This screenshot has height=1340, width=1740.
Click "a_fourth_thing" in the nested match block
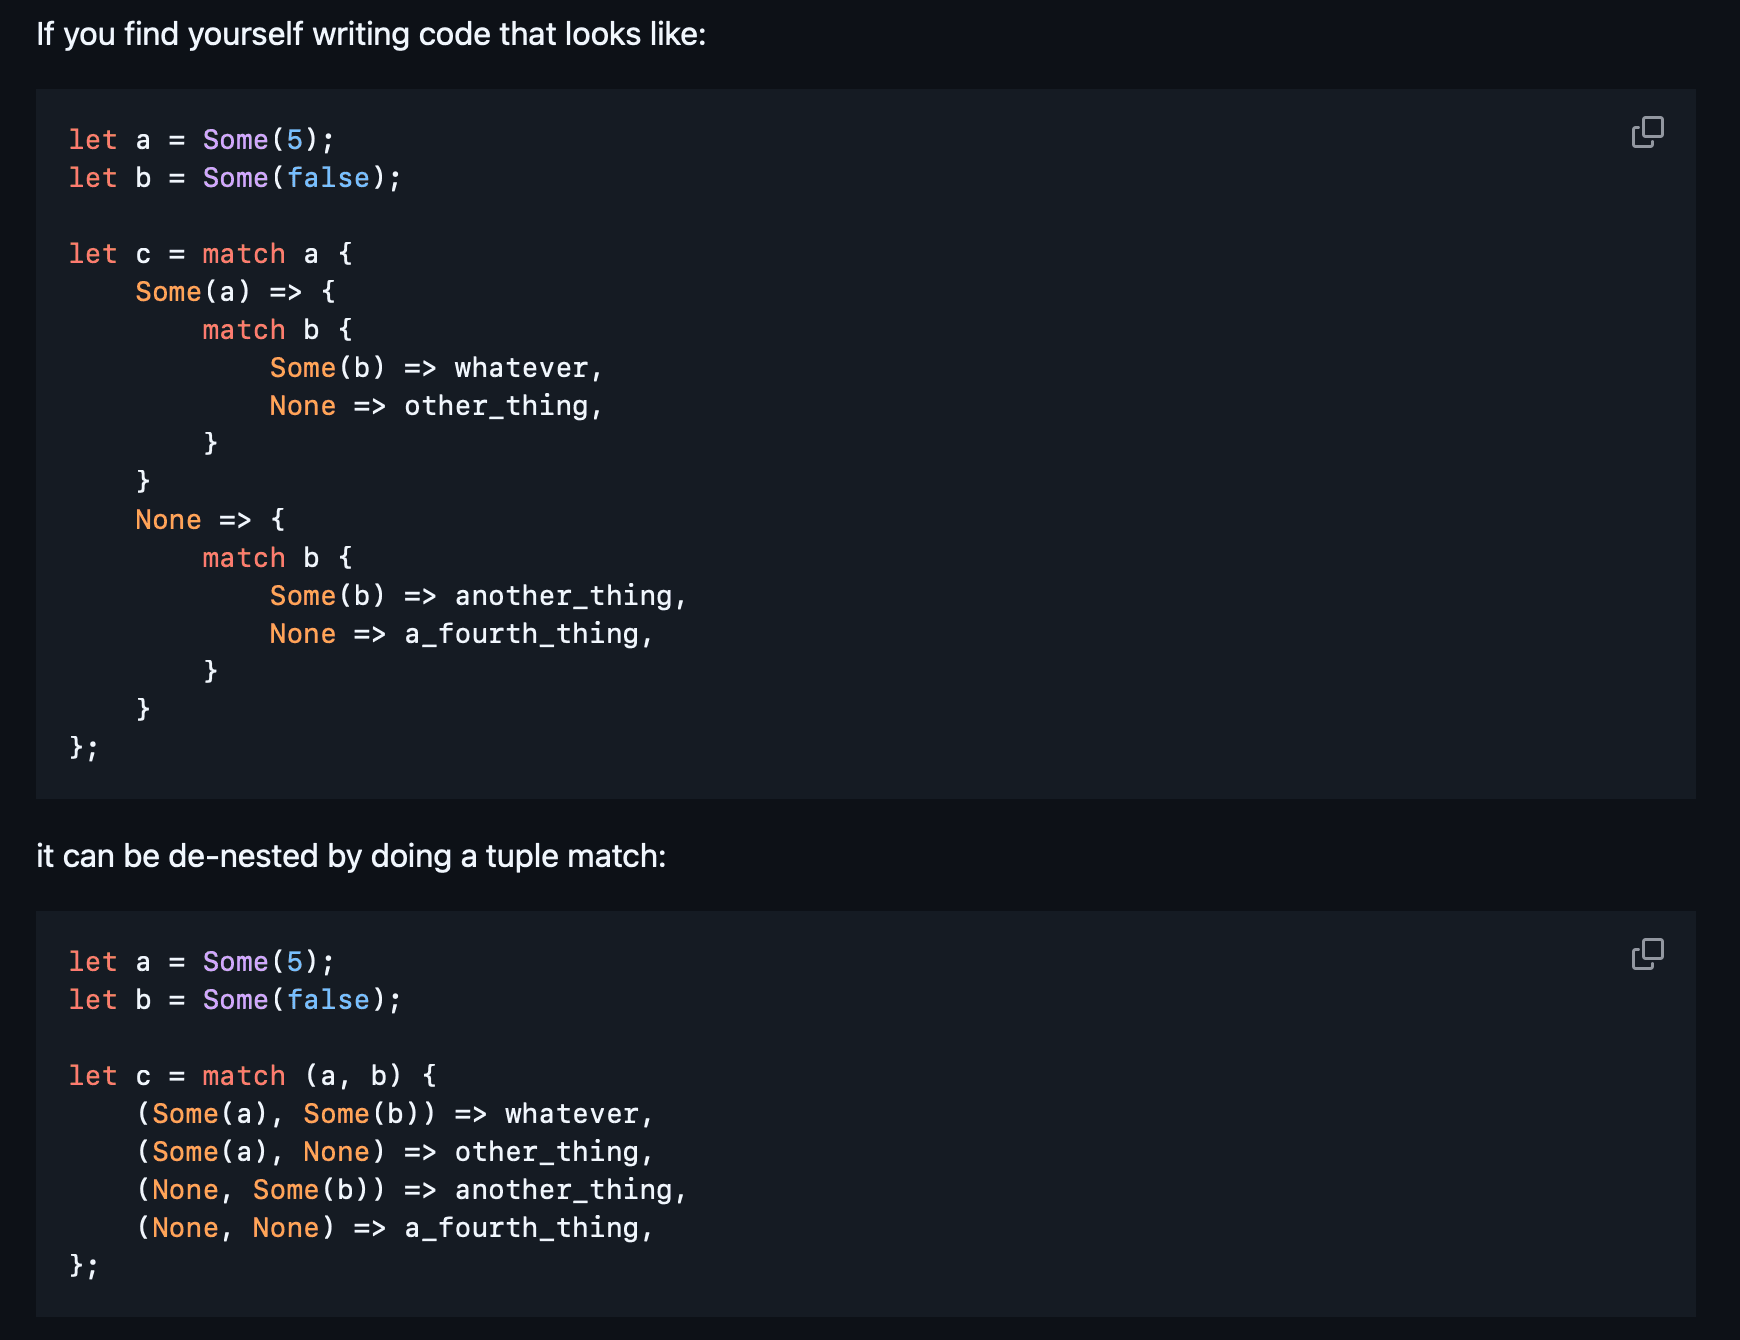(521, 634)
